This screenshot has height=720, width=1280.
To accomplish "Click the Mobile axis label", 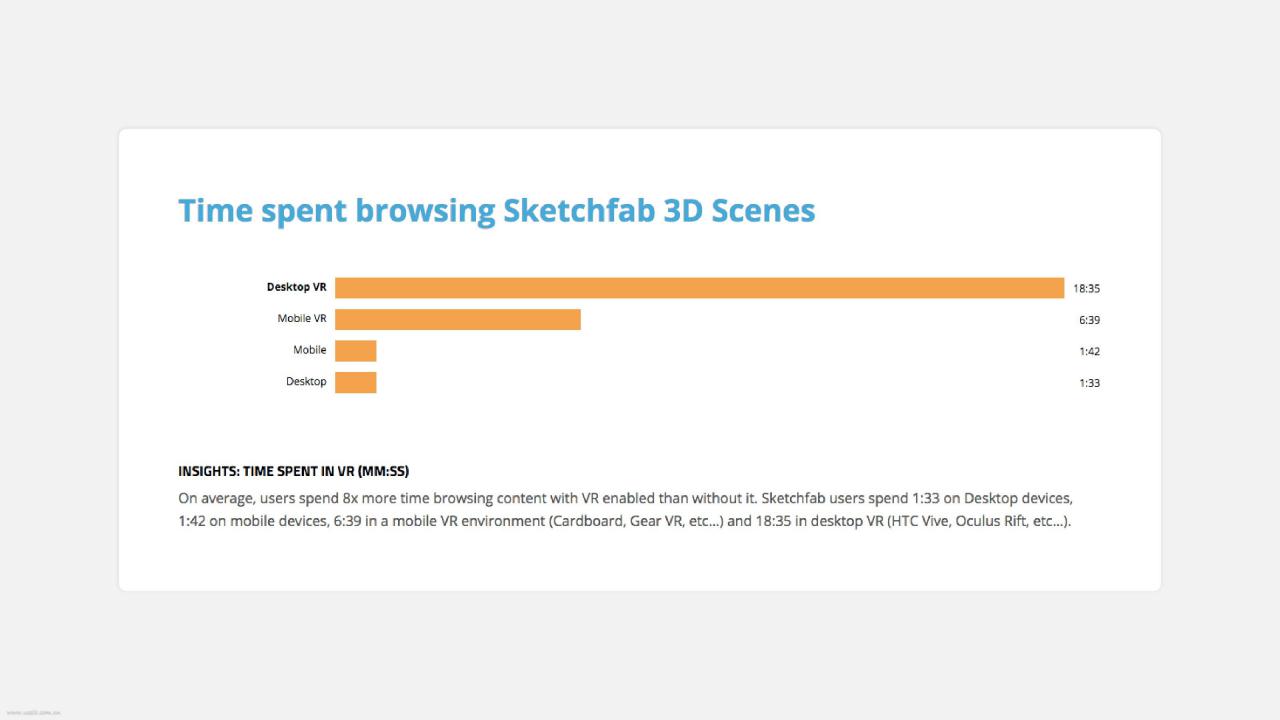I will coord(310,350).
